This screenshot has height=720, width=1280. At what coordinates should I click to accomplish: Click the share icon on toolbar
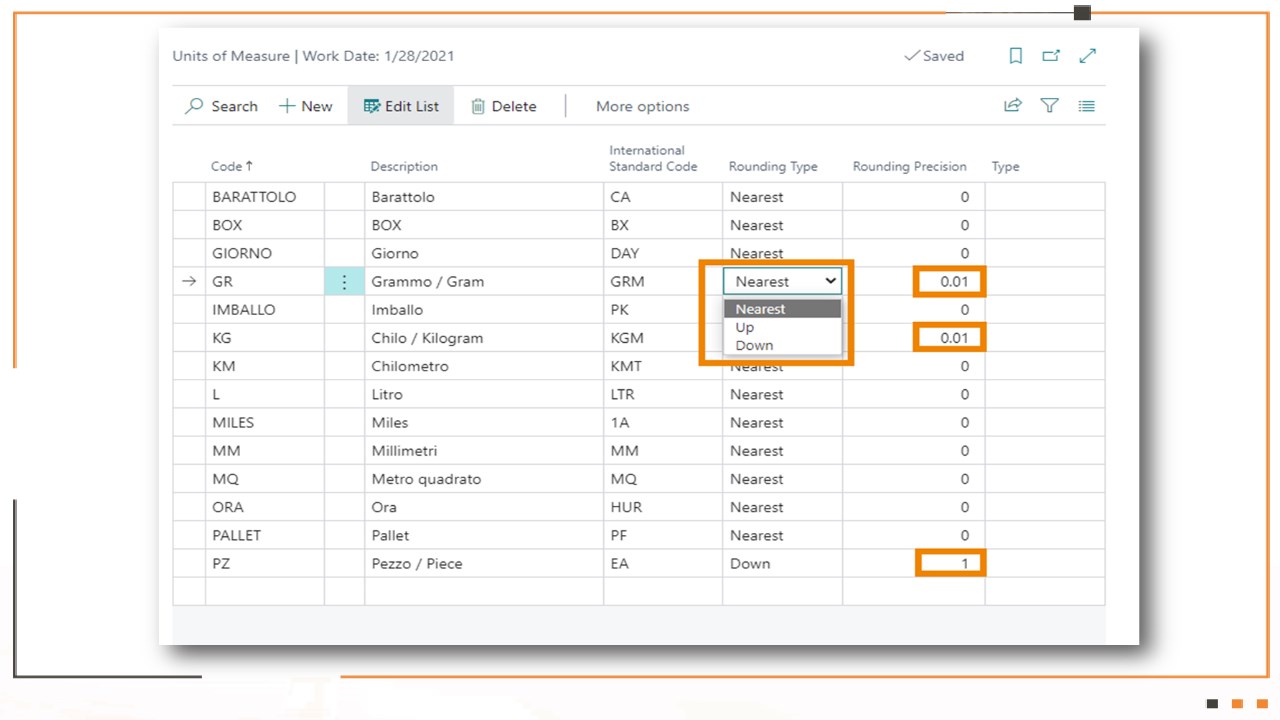coord(1013,106)
